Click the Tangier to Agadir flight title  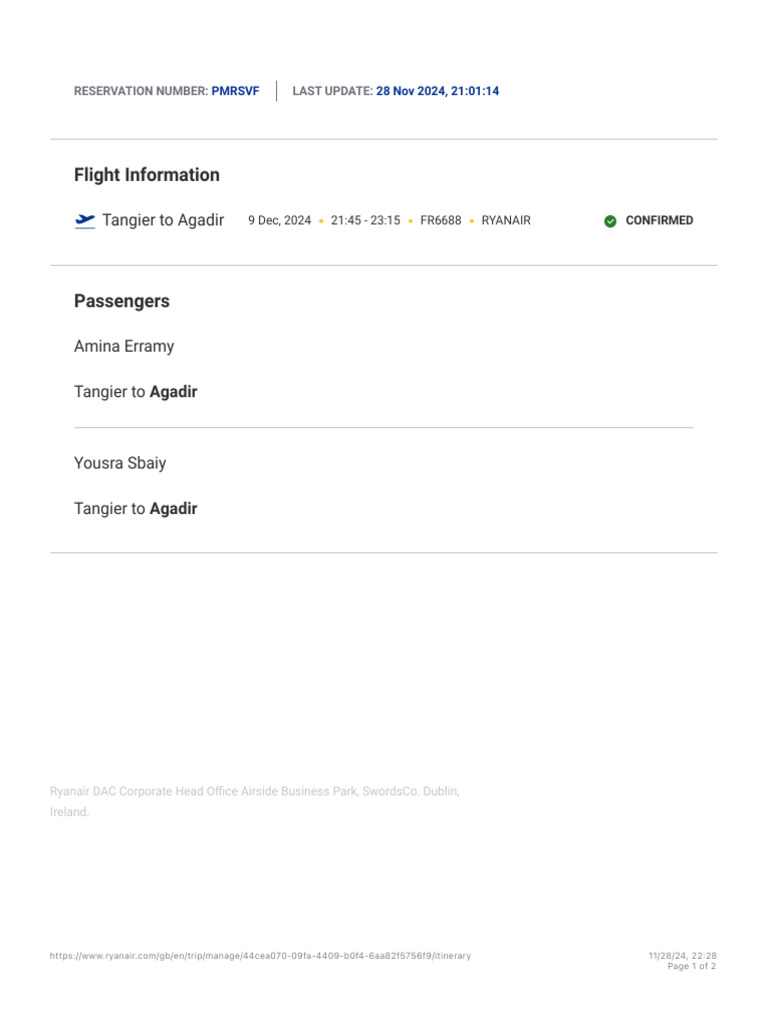coord(163,220)
